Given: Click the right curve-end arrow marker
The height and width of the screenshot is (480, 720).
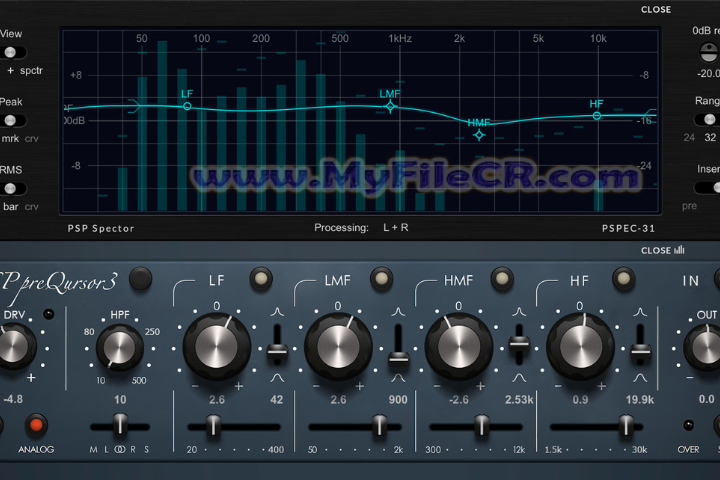Looking at the screenshot, I should [x=650, y=114].
